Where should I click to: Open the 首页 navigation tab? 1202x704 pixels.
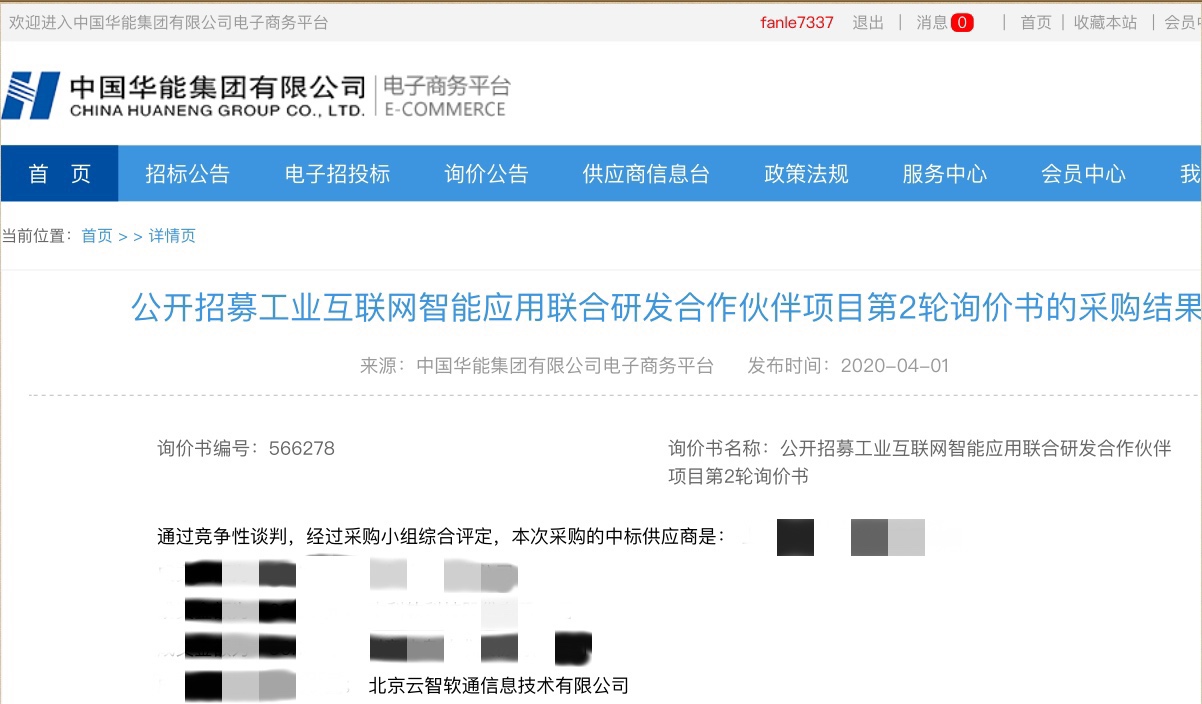click(x=59, y=173)
